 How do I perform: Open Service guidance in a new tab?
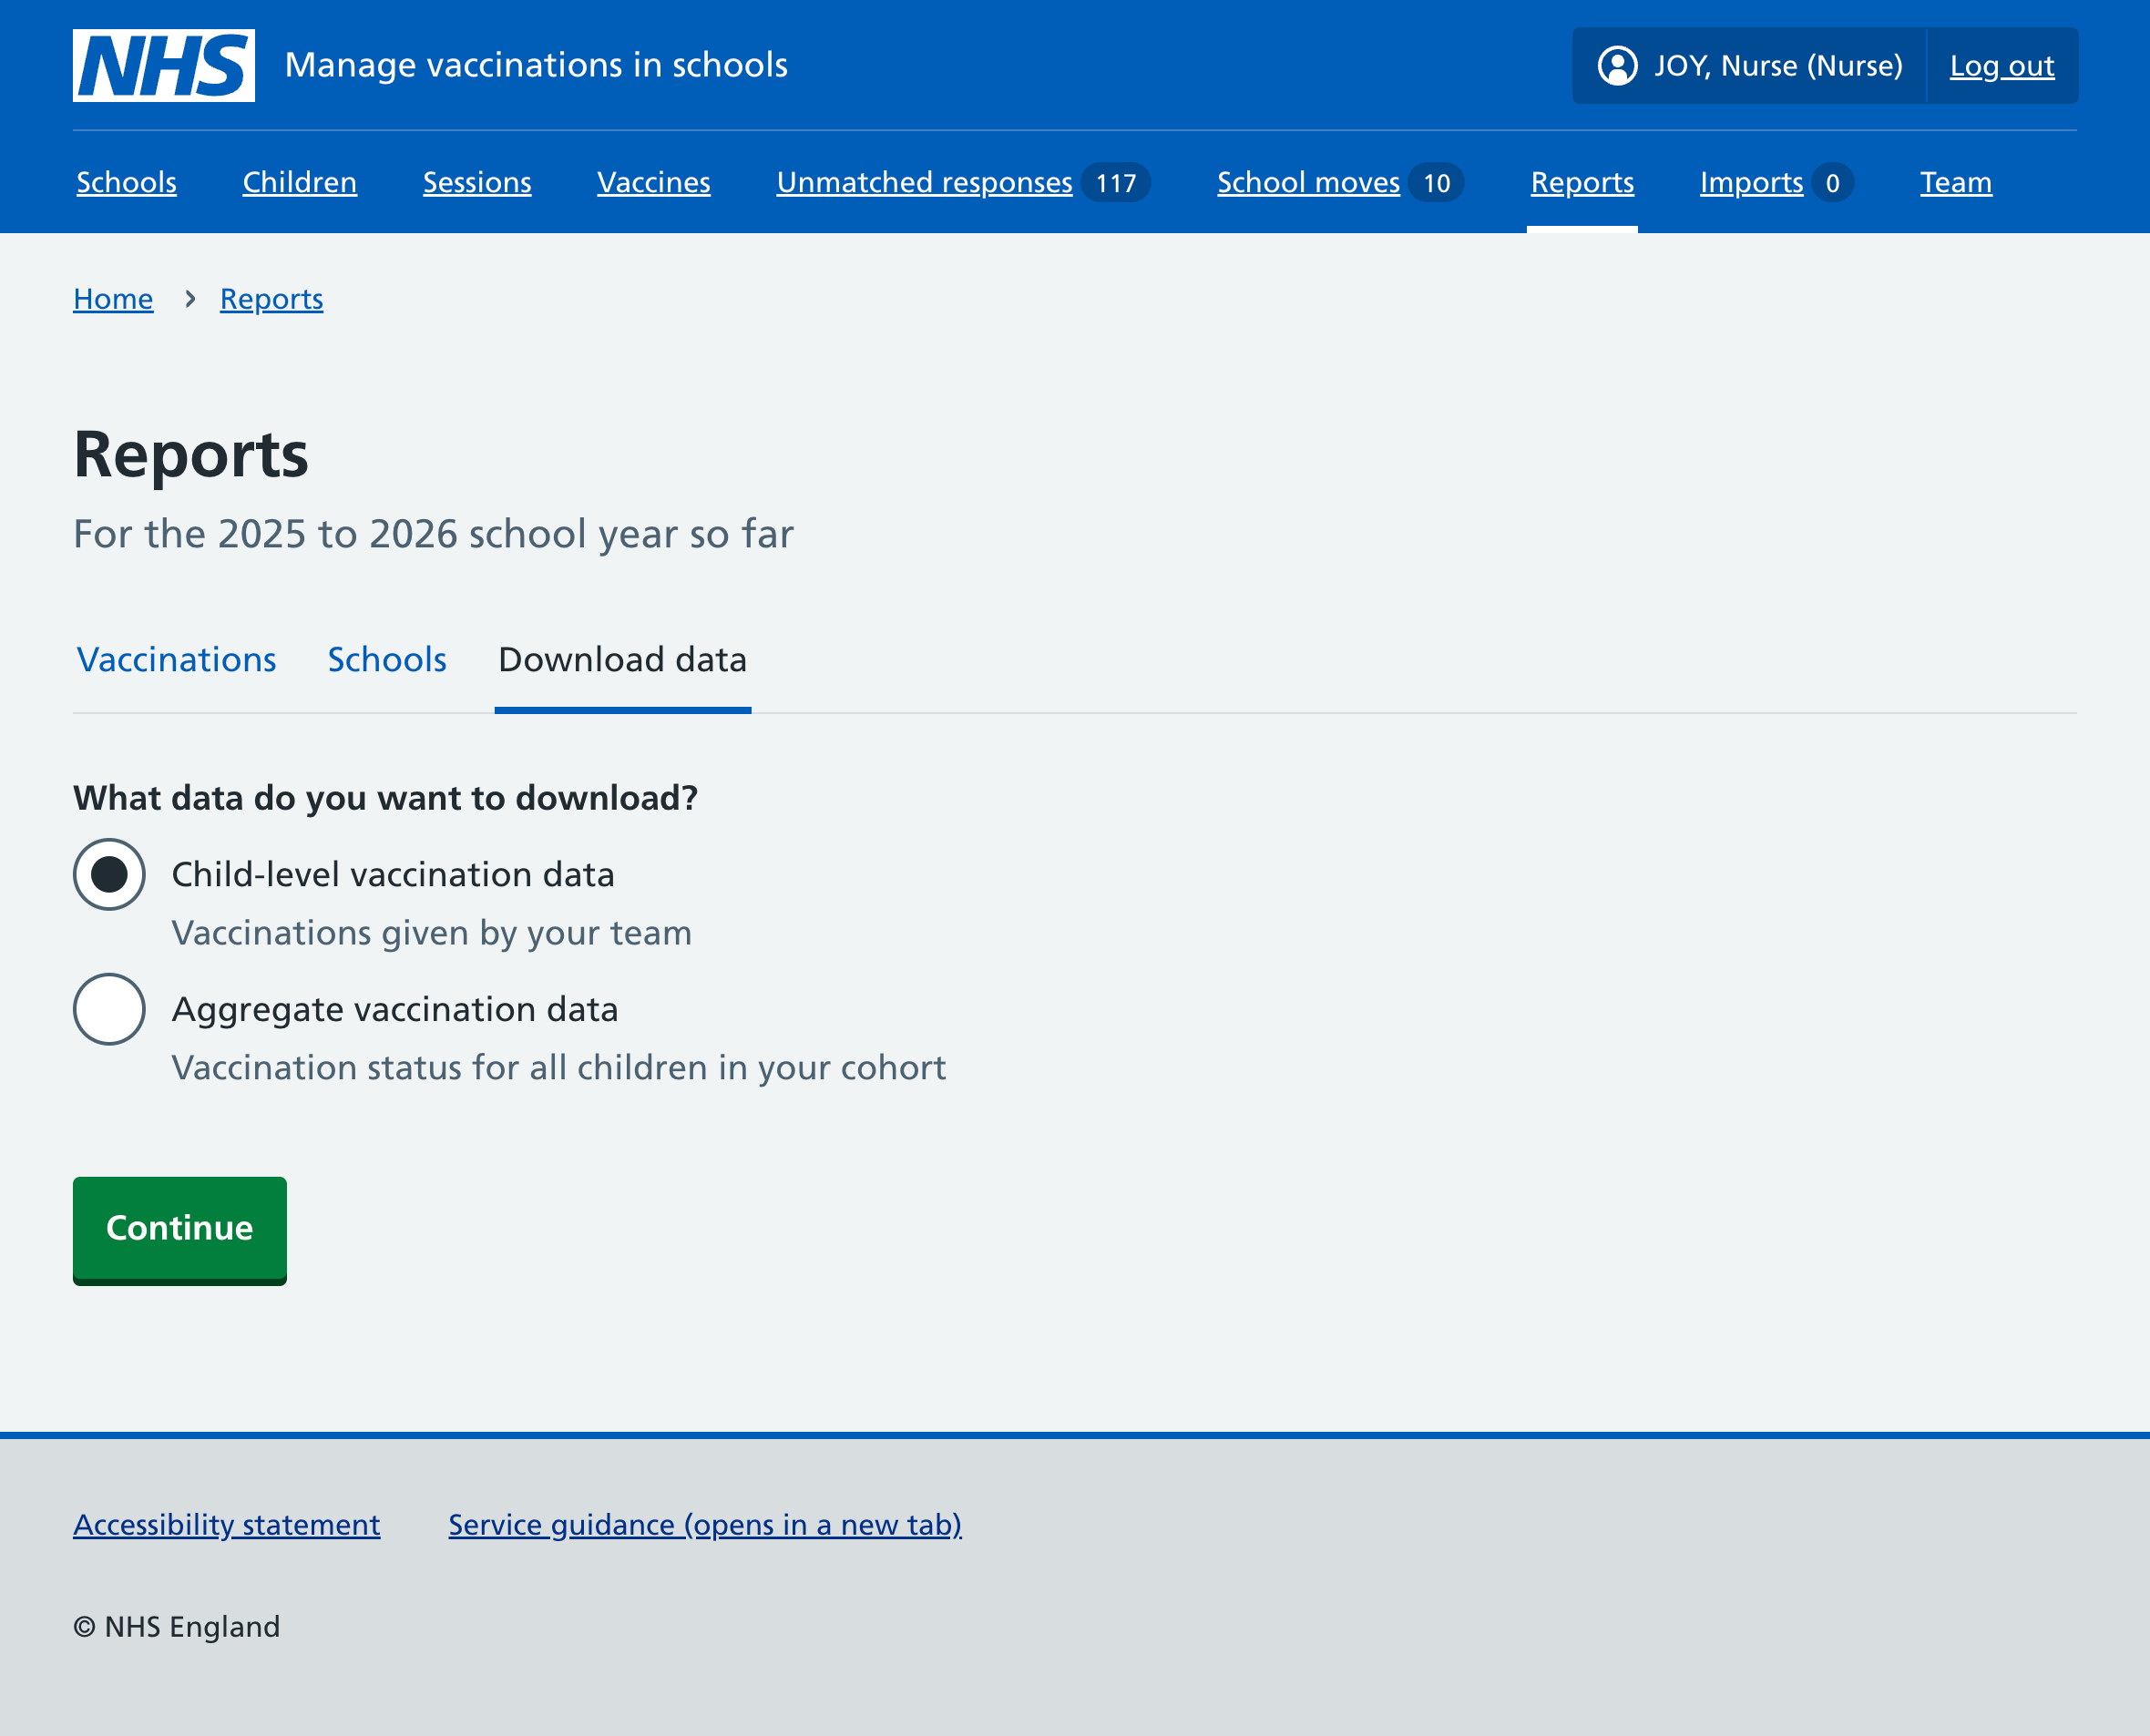point(703,1524)
